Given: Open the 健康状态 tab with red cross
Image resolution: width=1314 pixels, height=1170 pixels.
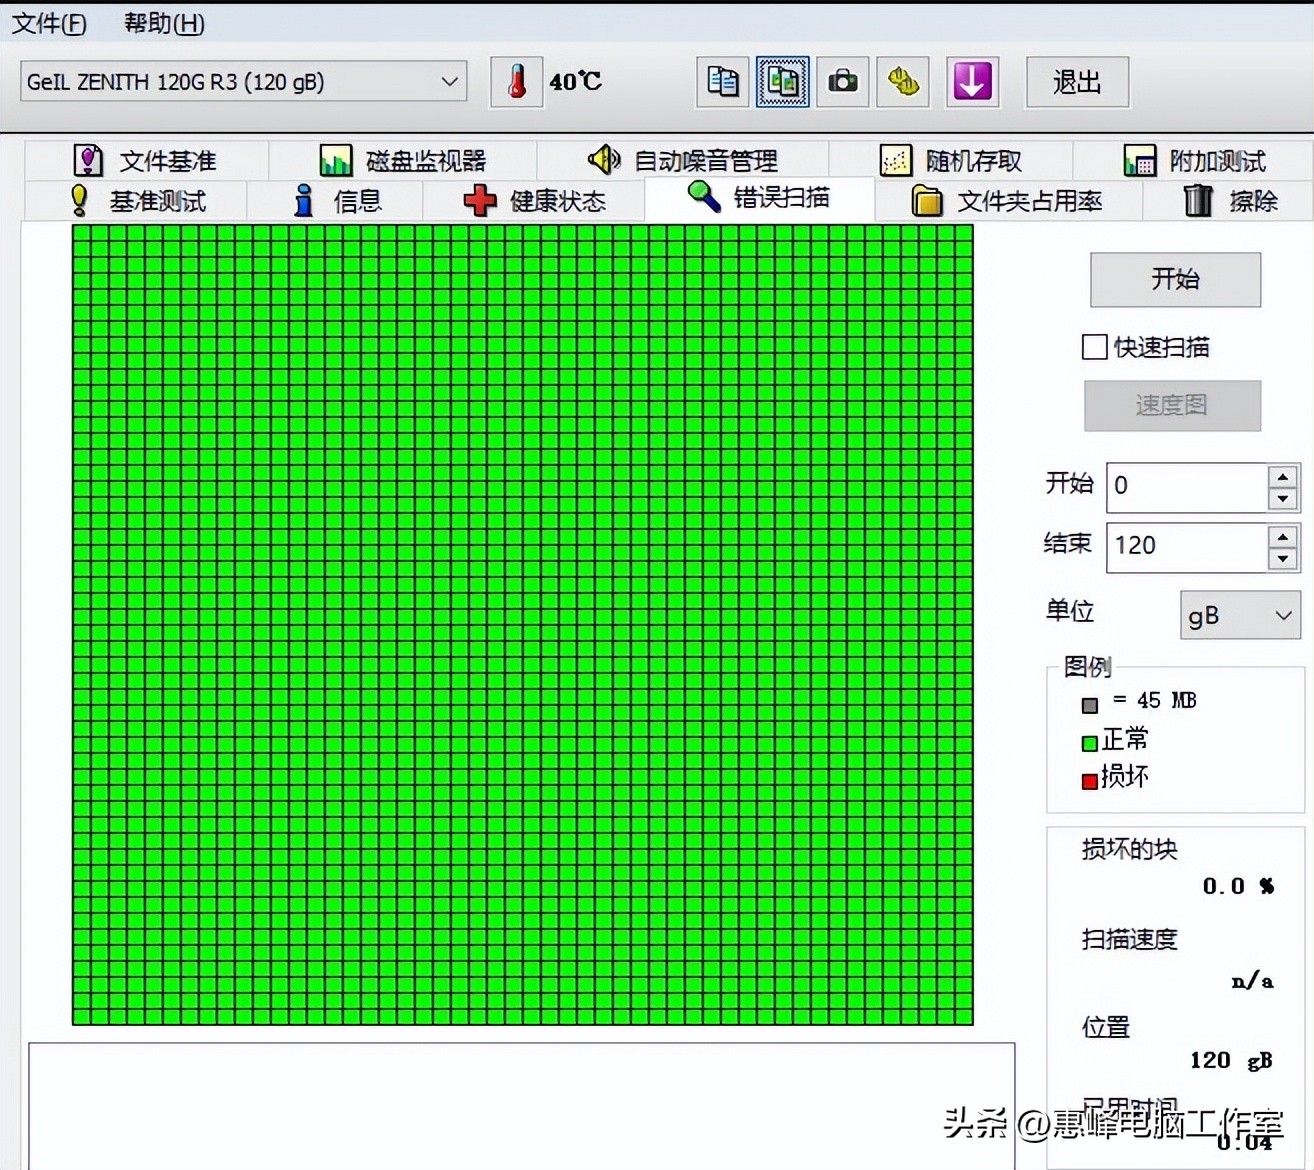Looking at the screenshot, I should 535,201.
